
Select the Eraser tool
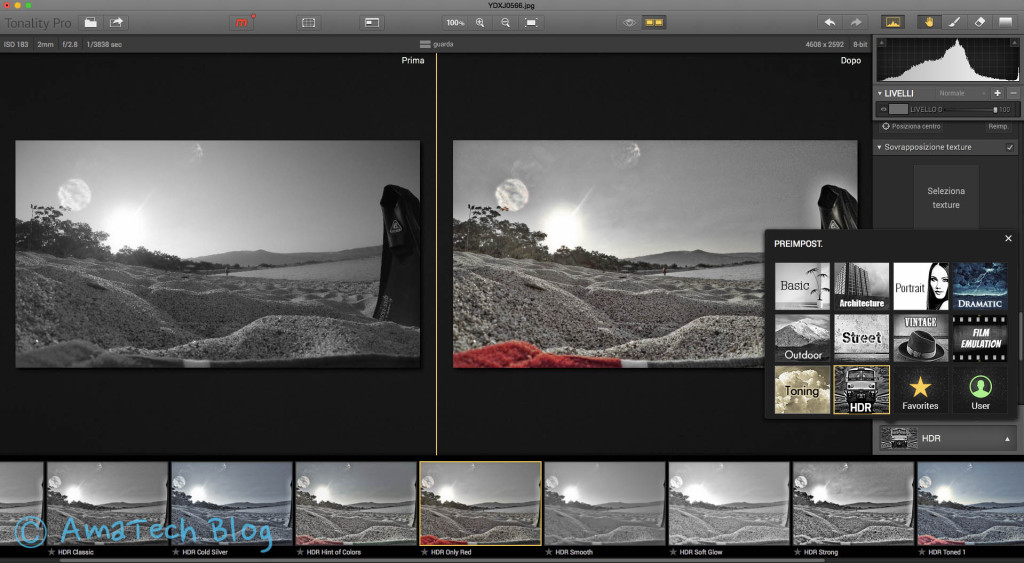(980, 22)
